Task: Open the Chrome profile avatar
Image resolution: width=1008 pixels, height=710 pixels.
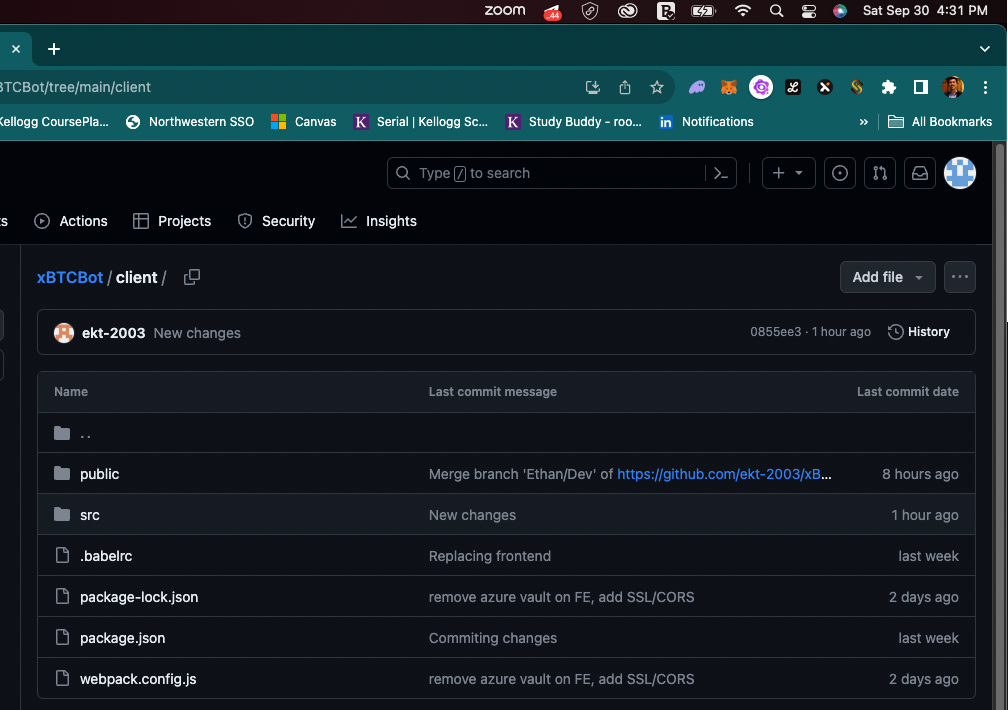Action: coord(953,87)
